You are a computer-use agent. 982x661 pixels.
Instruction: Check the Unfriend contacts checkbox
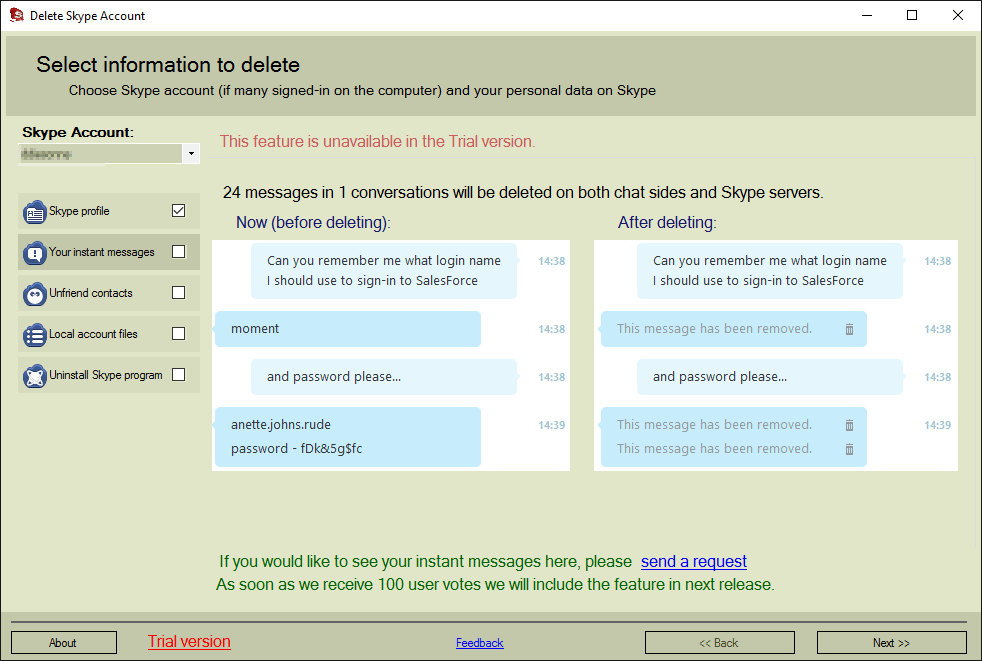click(178, 293)
